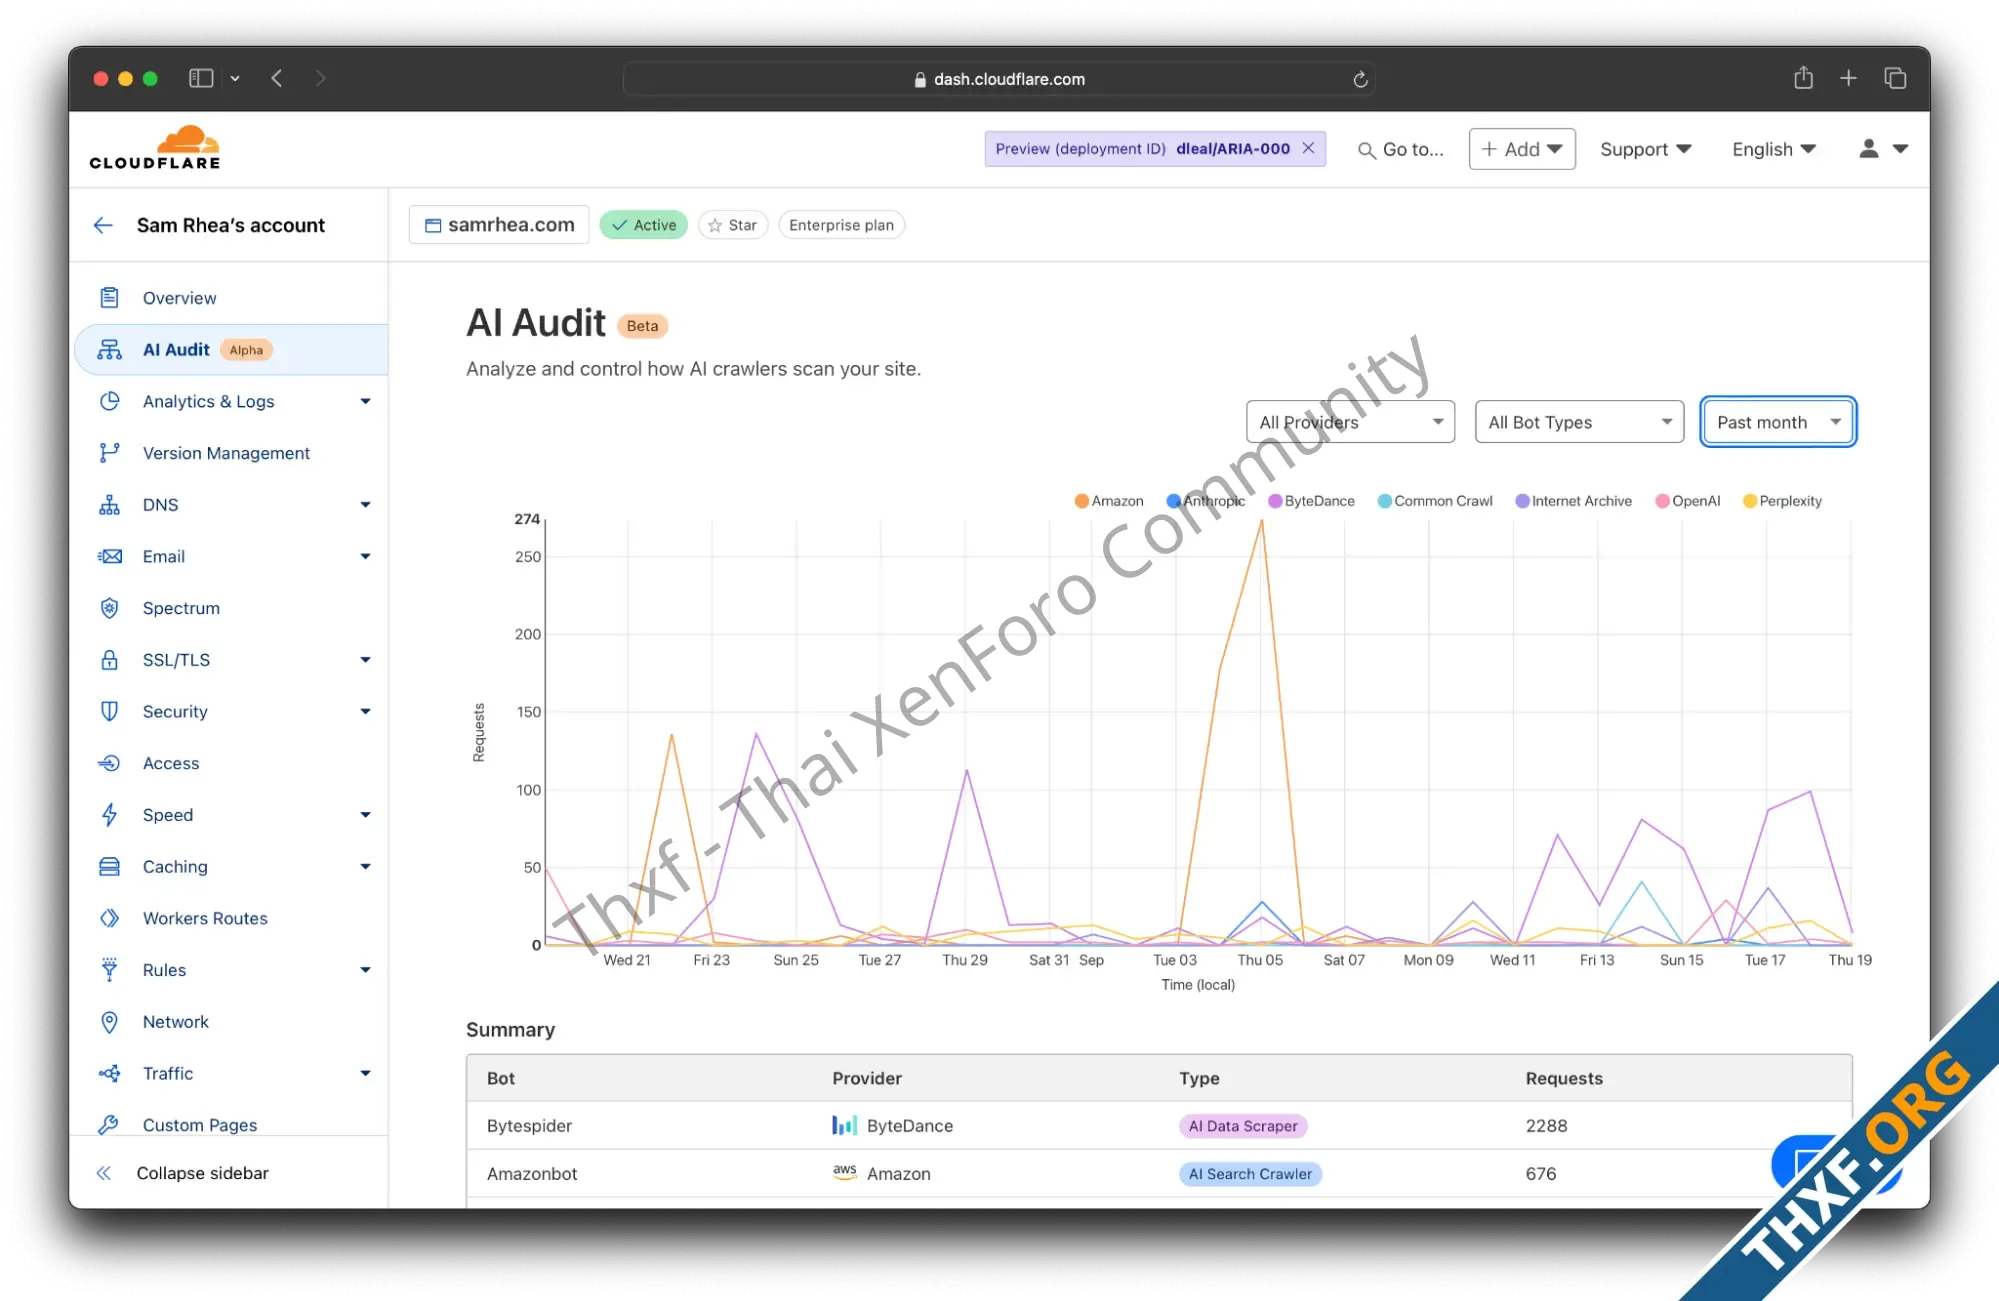Click the Overview clipboard icon
This screenshot has width=1999, height=1301.
tap(110, 298)
